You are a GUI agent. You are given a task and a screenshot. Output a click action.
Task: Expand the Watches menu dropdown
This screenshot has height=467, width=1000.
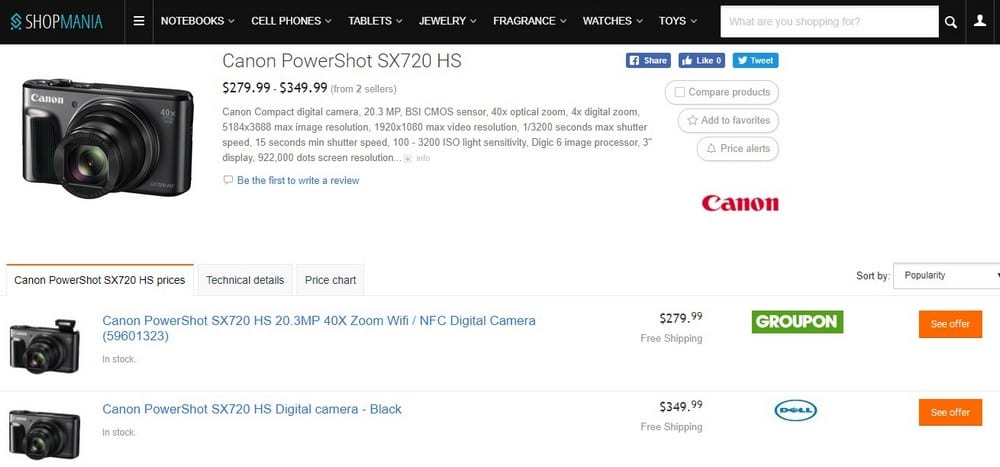tap(612, 21)
